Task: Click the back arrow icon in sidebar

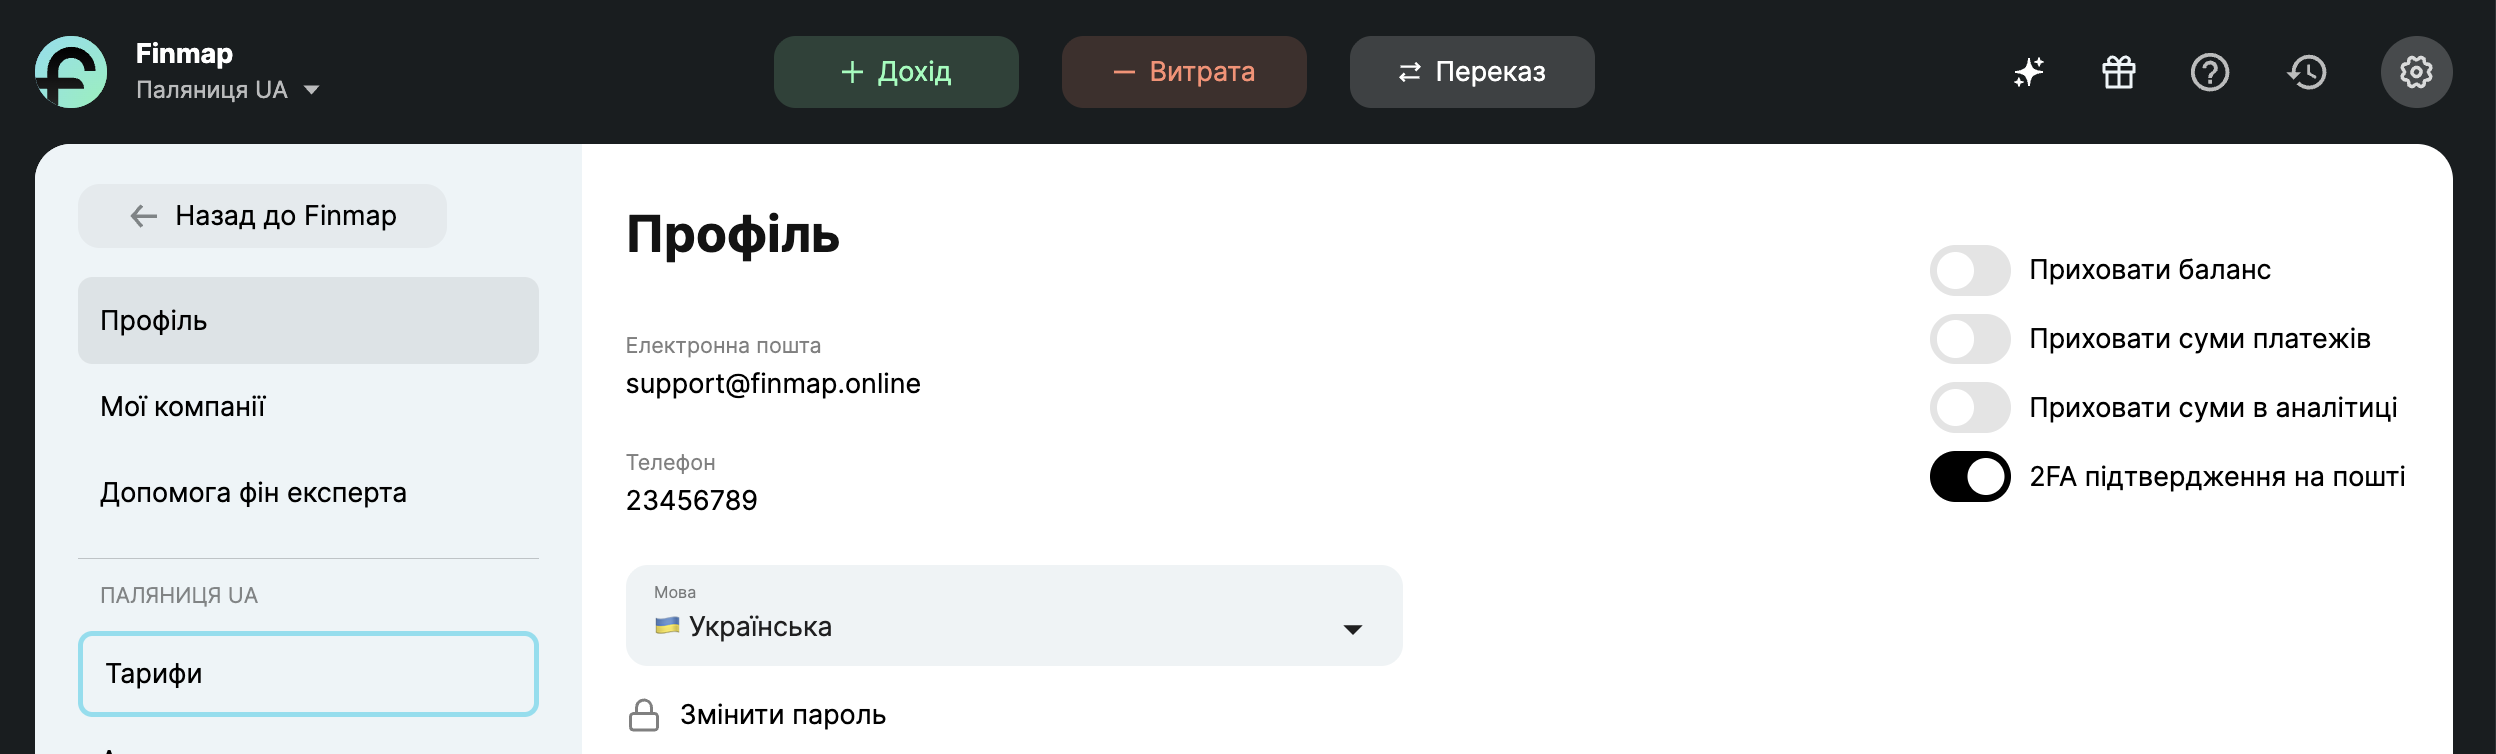Action: (144, 216)
